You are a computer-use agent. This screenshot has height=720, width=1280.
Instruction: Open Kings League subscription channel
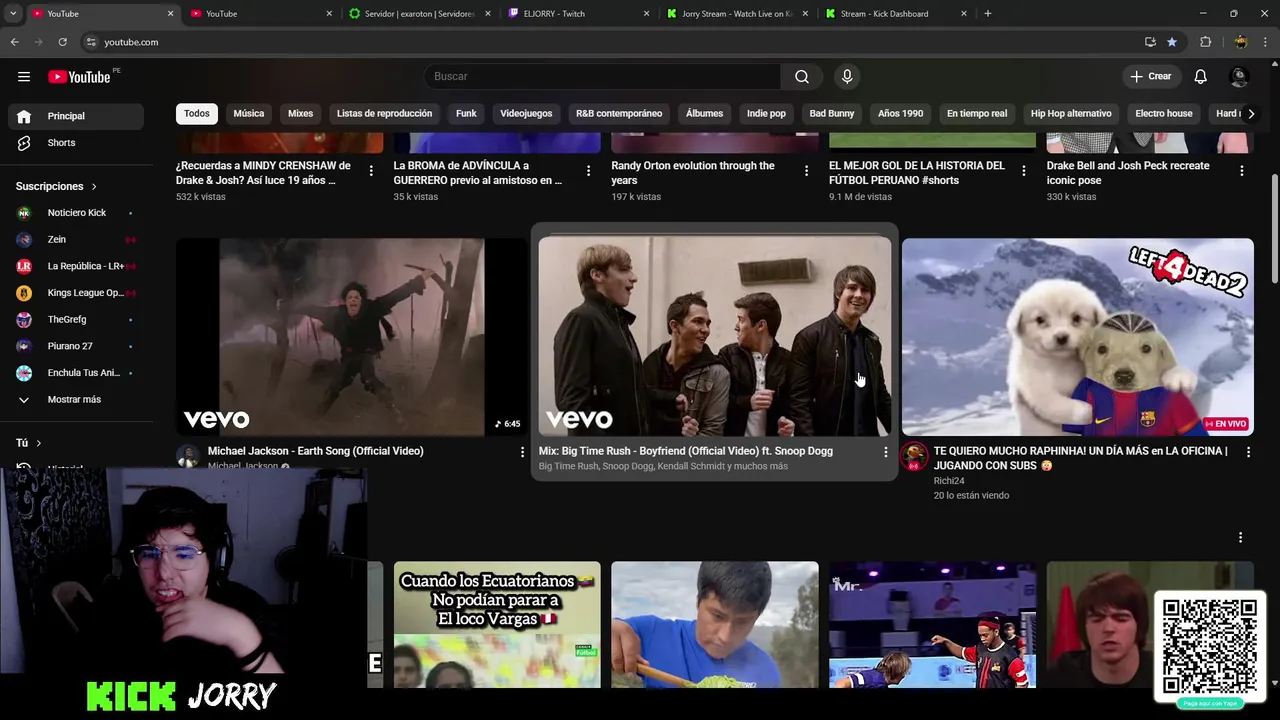pos(76,293)
